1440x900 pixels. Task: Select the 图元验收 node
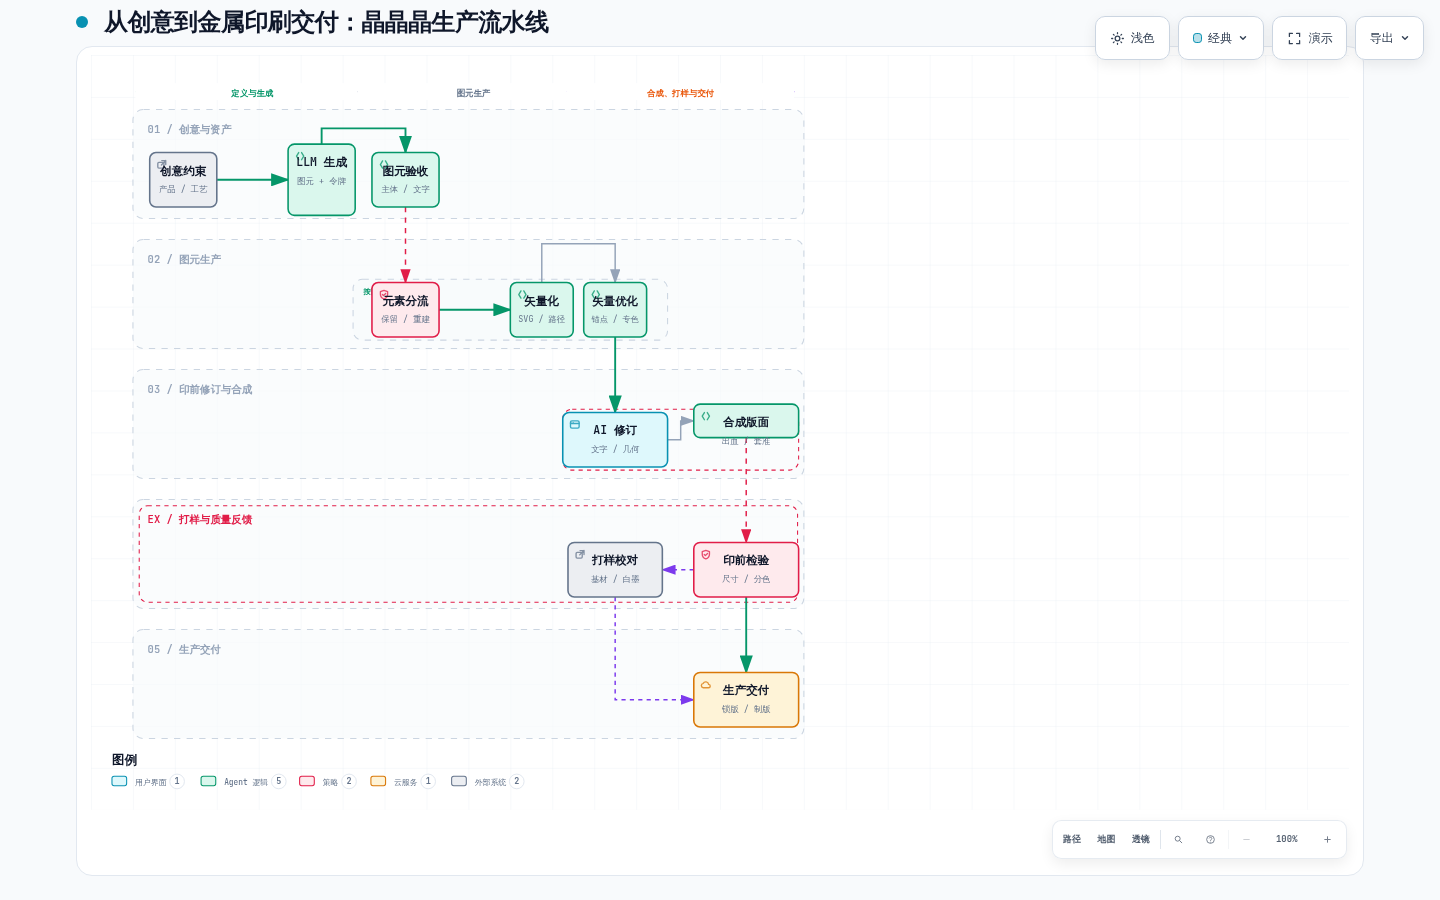pos(405,180)
